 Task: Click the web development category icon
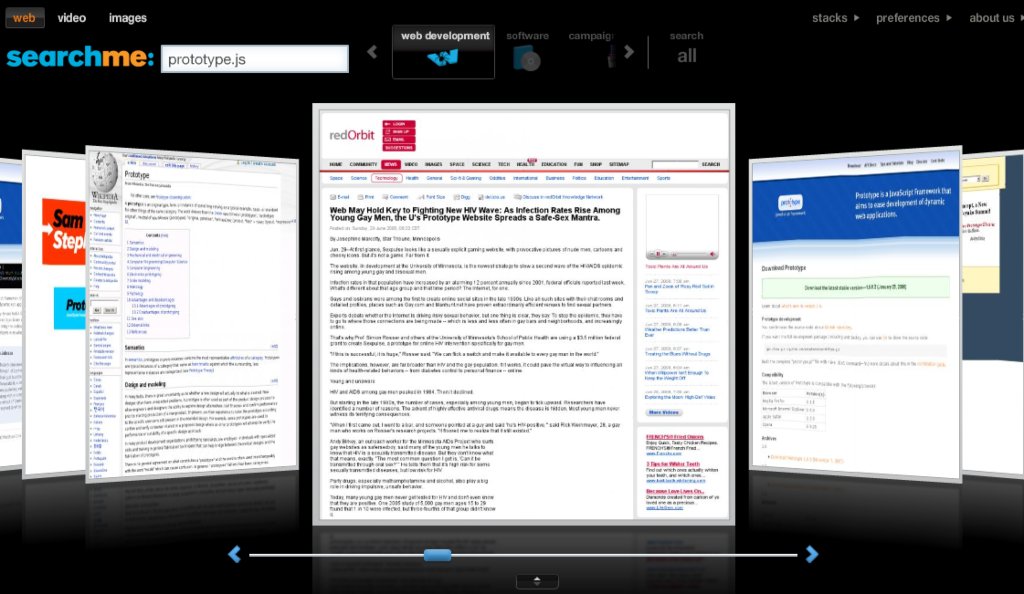tap(443, 59)
